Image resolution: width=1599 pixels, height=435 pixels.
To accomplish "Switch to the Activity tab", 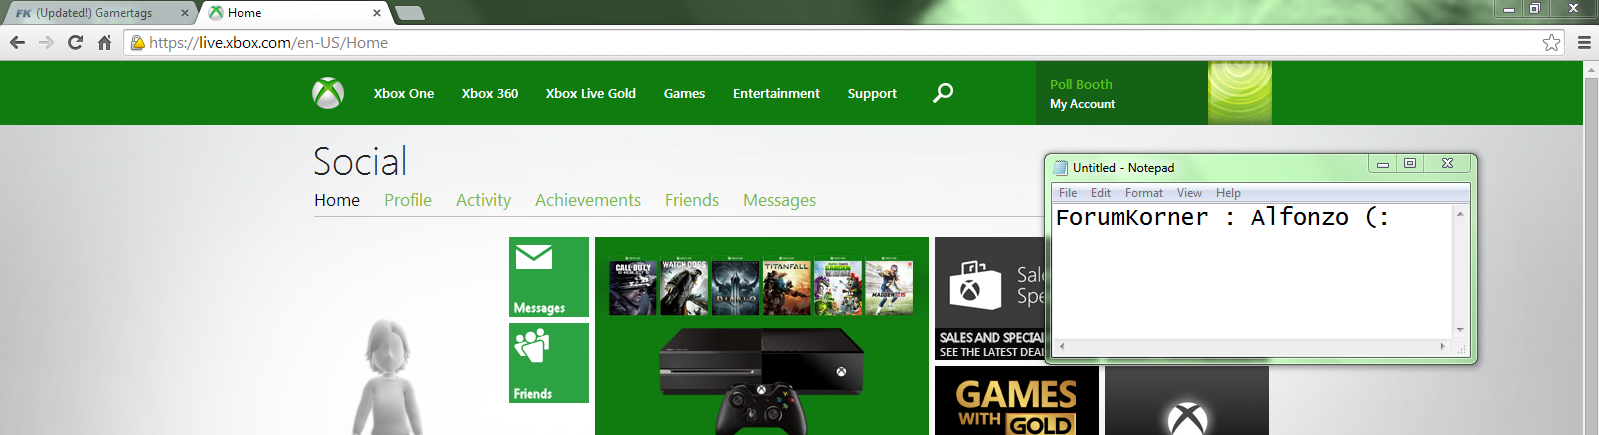I will click(x=483, y=200).
